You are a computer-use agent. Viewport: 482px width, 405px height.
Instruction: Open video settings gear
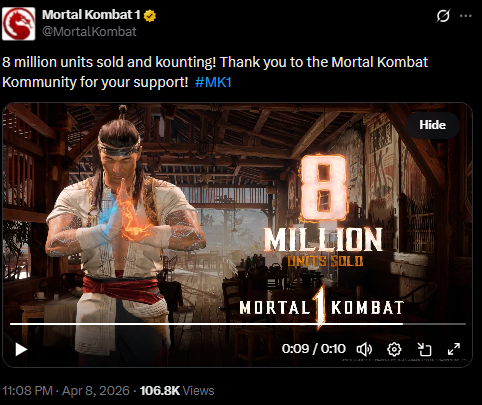(x=394, y=349)
